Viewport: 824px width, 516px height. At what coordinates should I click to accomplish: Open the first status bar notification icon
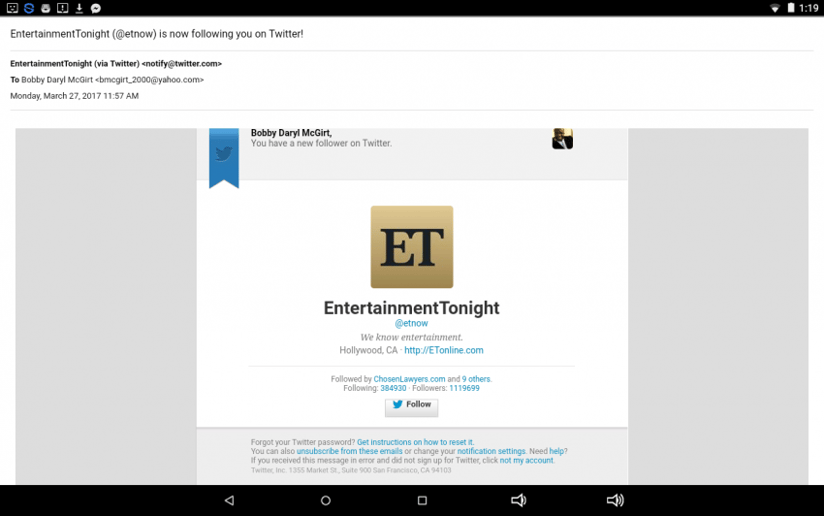12,8
